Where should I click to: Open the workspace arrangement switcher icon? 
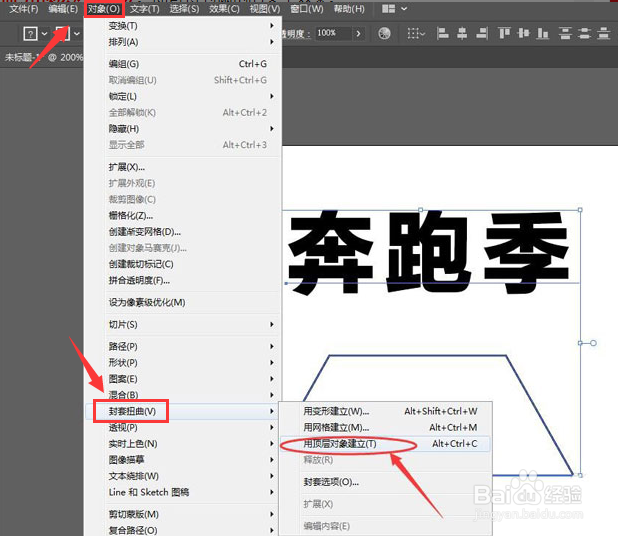pos(394,9)
